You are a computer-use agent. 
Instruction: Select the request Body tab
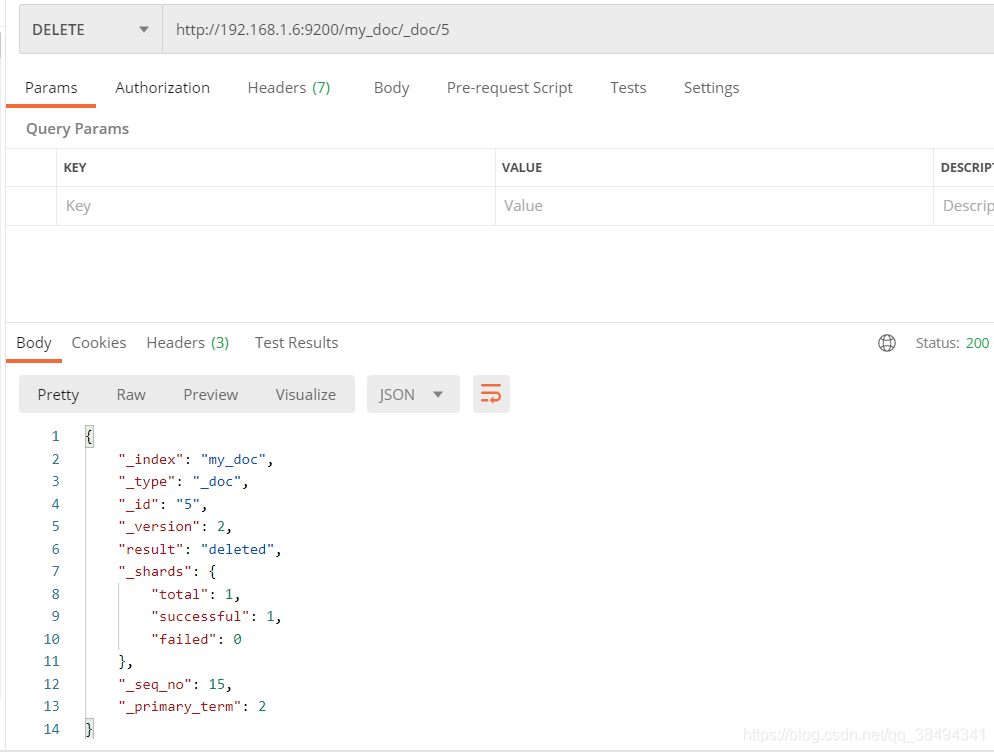391,88
